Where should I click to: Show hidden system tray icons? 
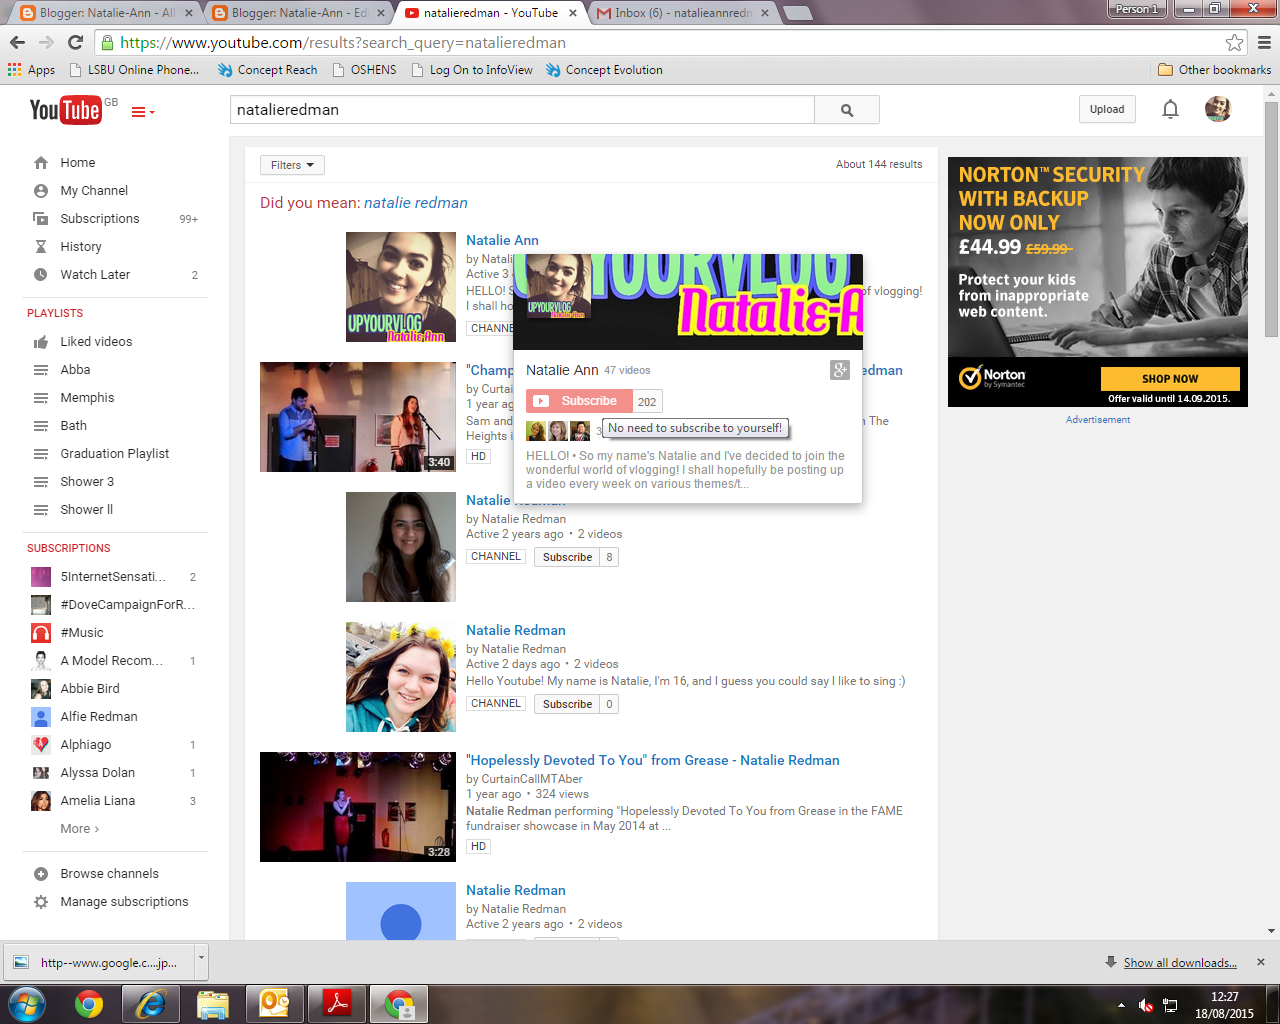(x=1121, y=1005)
